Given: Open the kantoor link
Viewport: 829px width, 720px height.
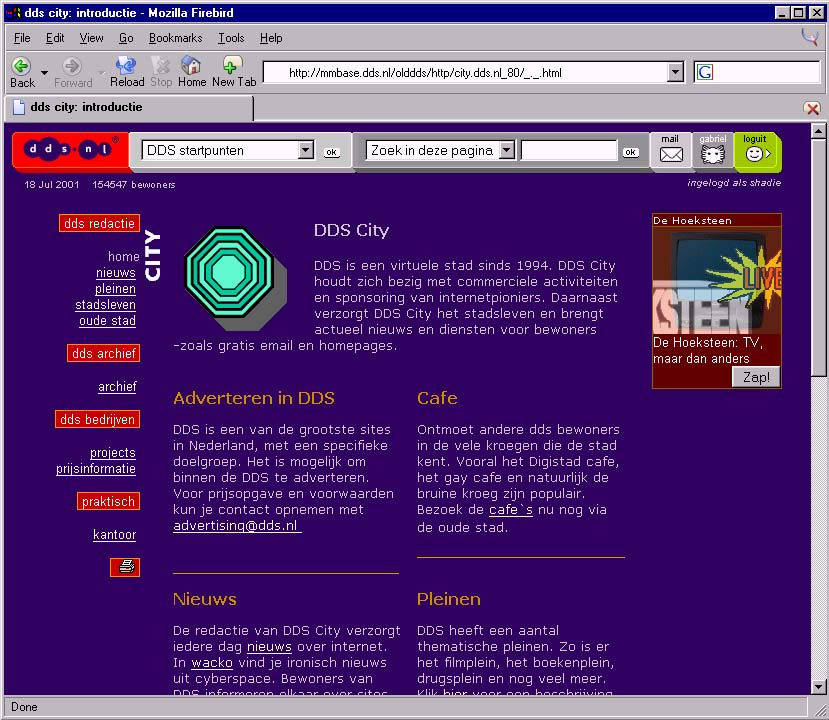Looking at the screenshot, I should pos(114,534).
